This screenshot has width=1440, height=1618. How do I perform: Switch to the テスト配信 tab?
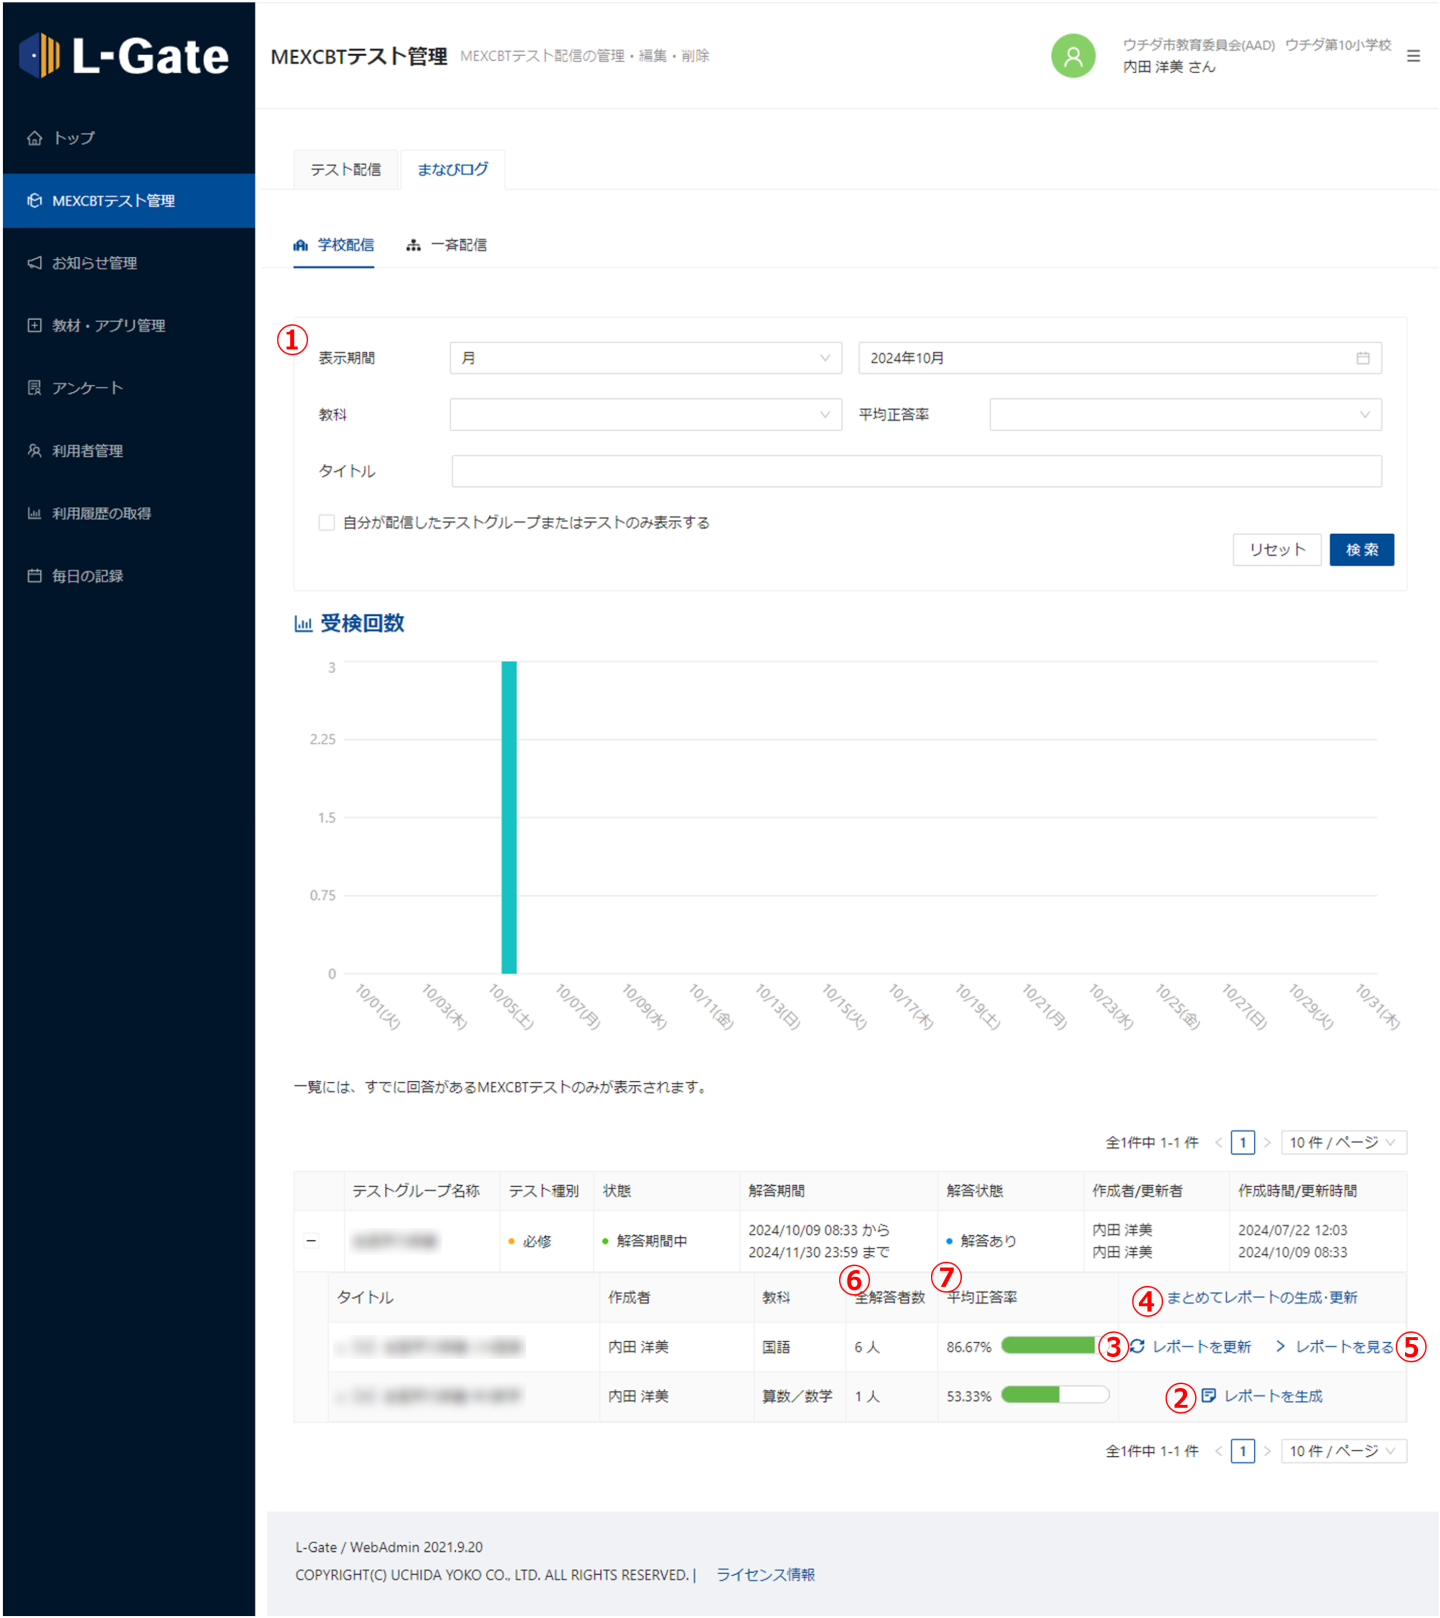click(x=345, y=170)
